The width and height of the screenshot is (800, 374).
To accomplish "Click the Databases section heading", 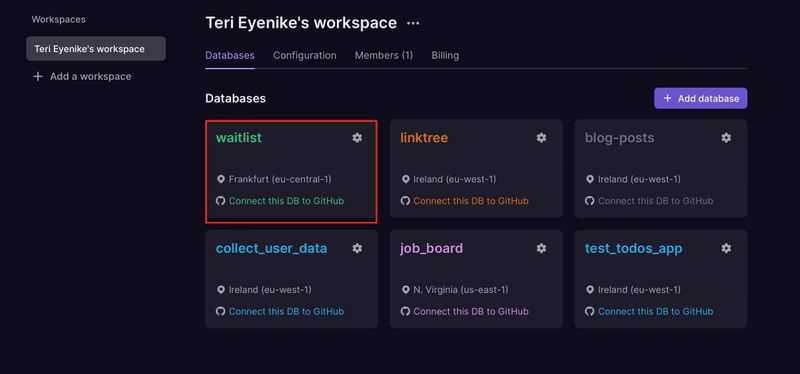I will (x=235, y=98).
